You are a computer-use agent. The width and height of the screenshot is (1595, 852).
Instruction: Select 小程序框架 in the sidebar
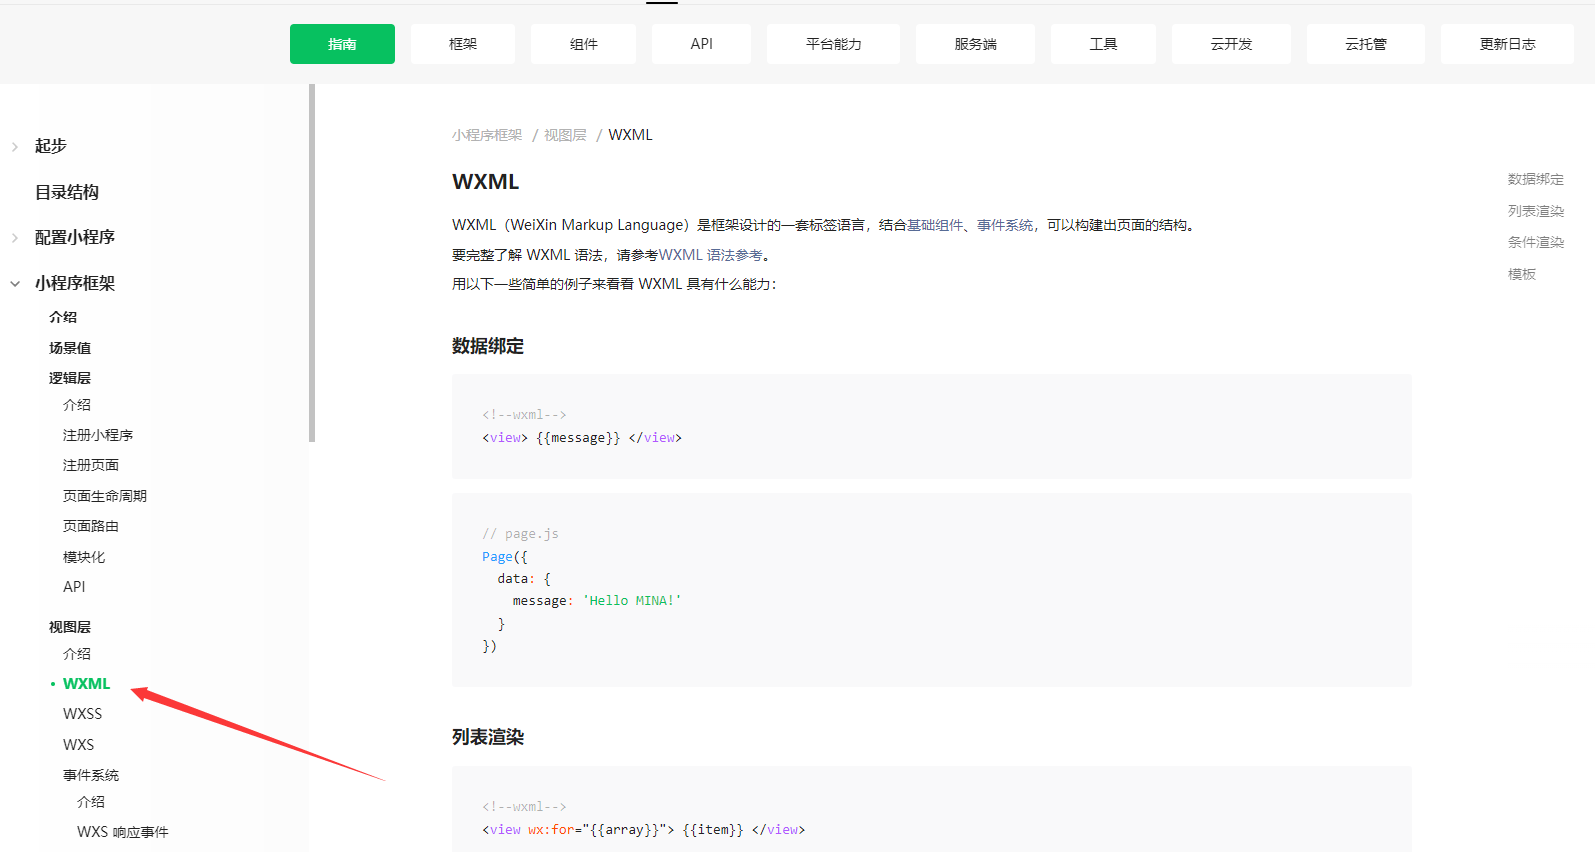(x=75, y=283)
